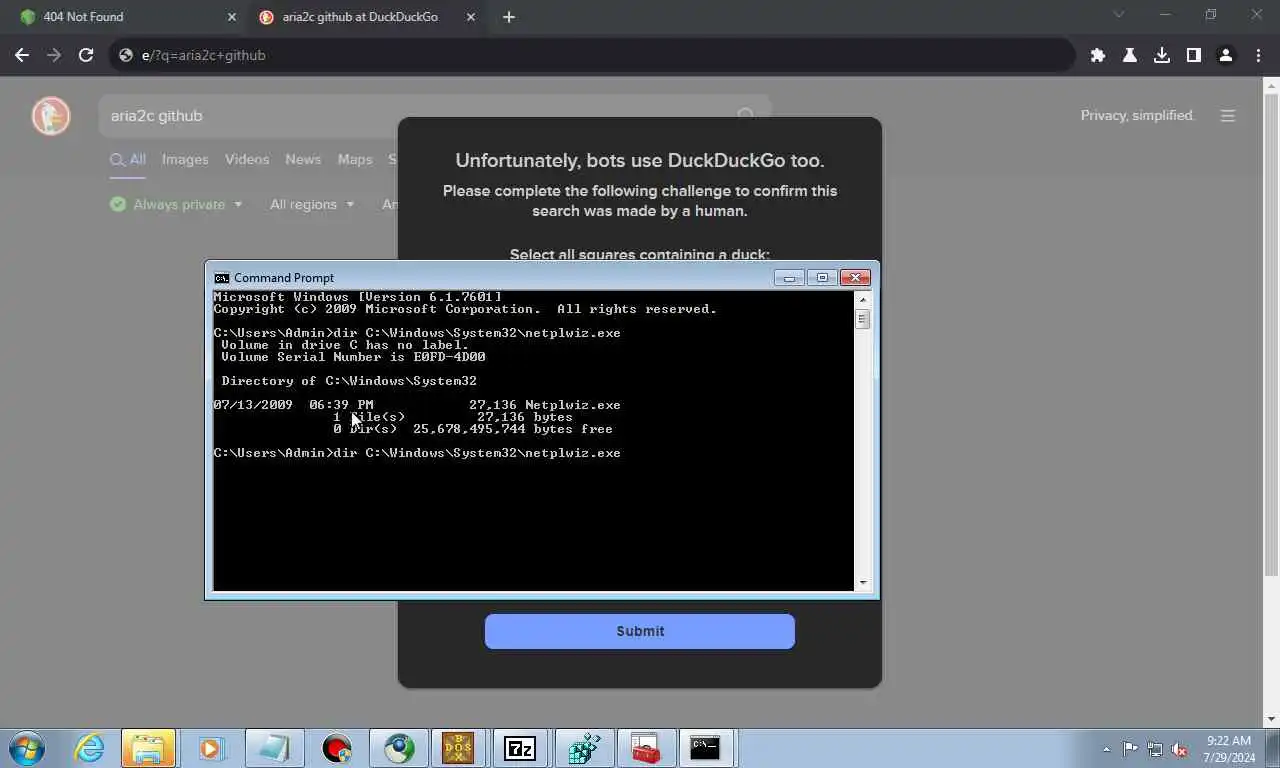Open the browser extensions puzzle icon

pos(1098,55)
